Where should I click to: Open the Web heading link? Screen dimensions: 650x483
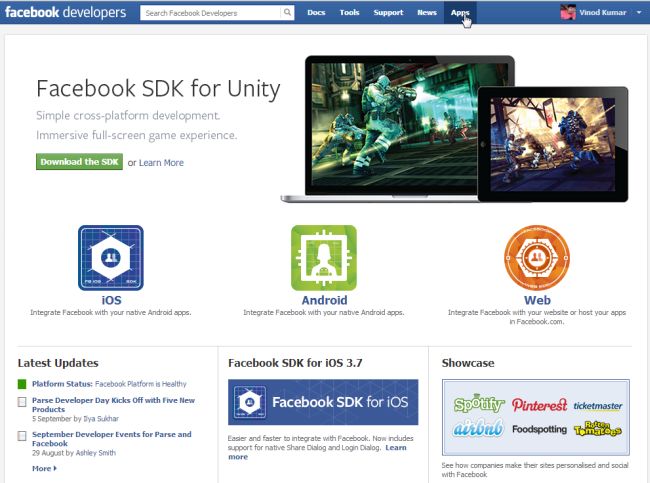537,300
